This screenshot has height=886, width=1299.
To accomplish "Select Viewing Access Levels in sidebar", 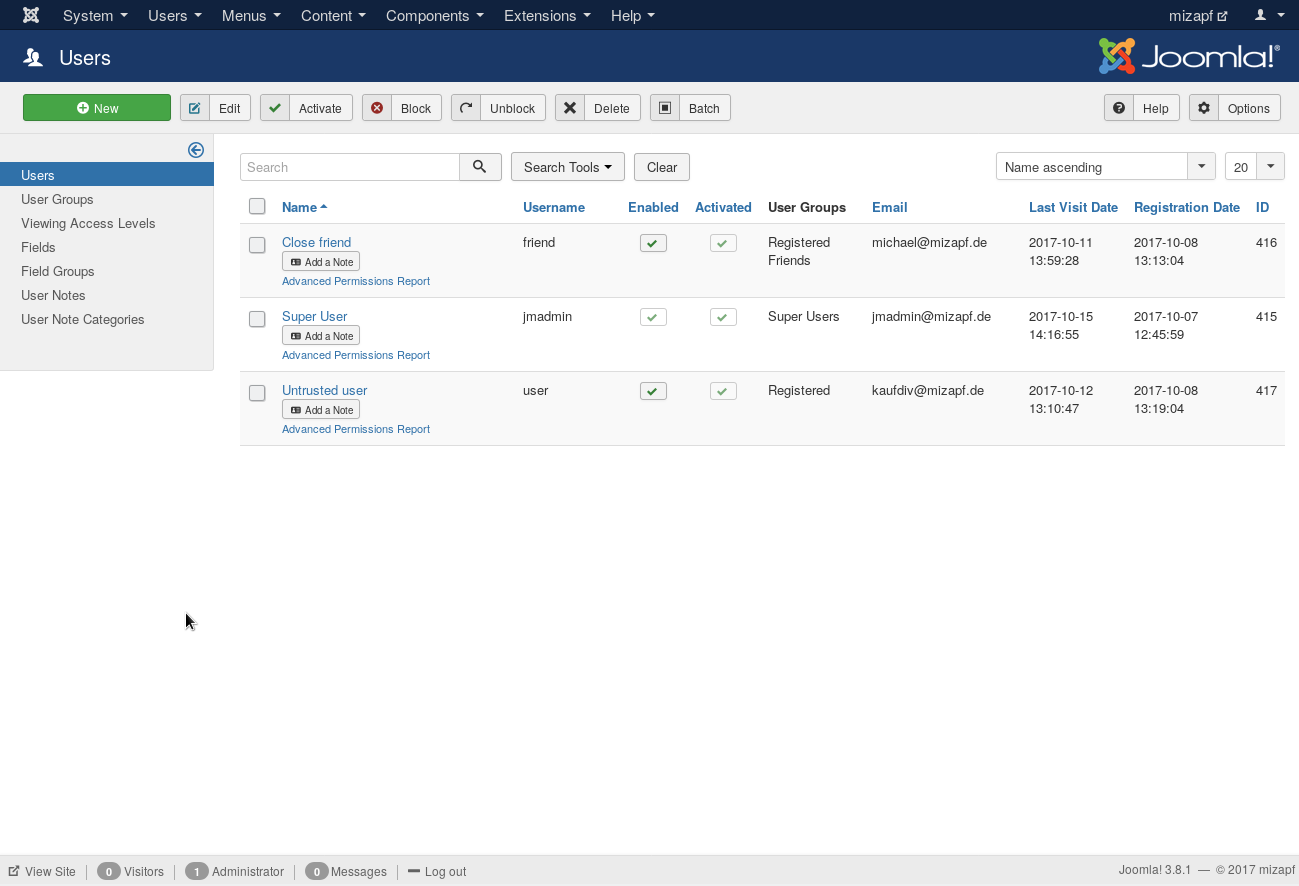I will point(88,223).
